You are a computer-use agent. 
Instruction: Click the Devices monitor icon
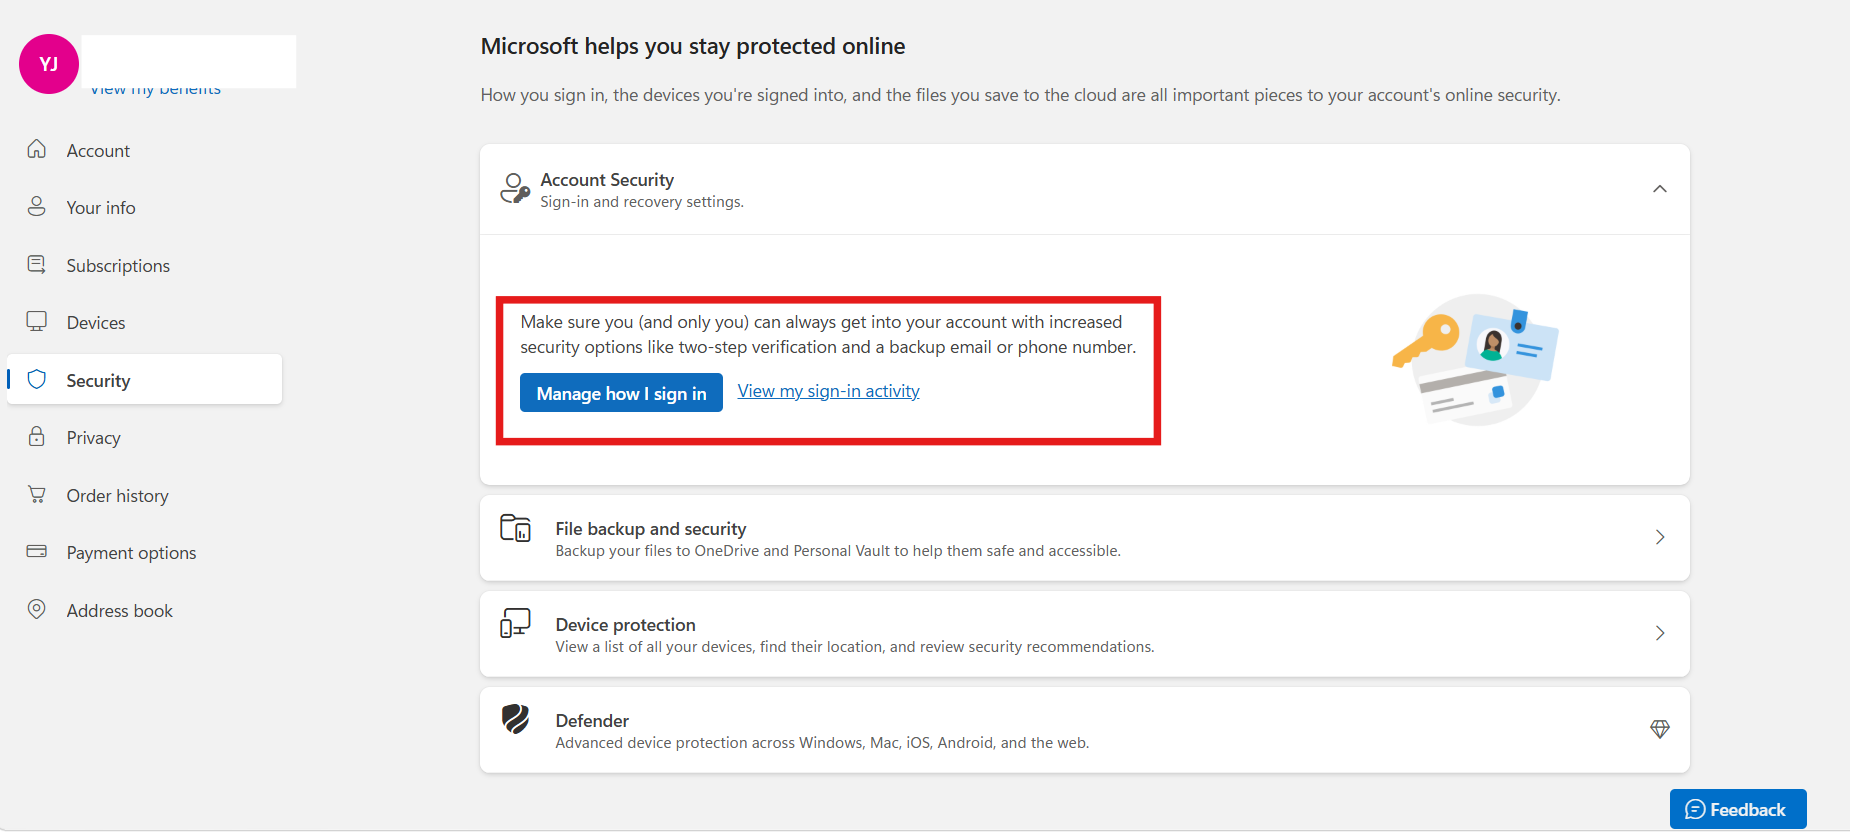(37, 321)
